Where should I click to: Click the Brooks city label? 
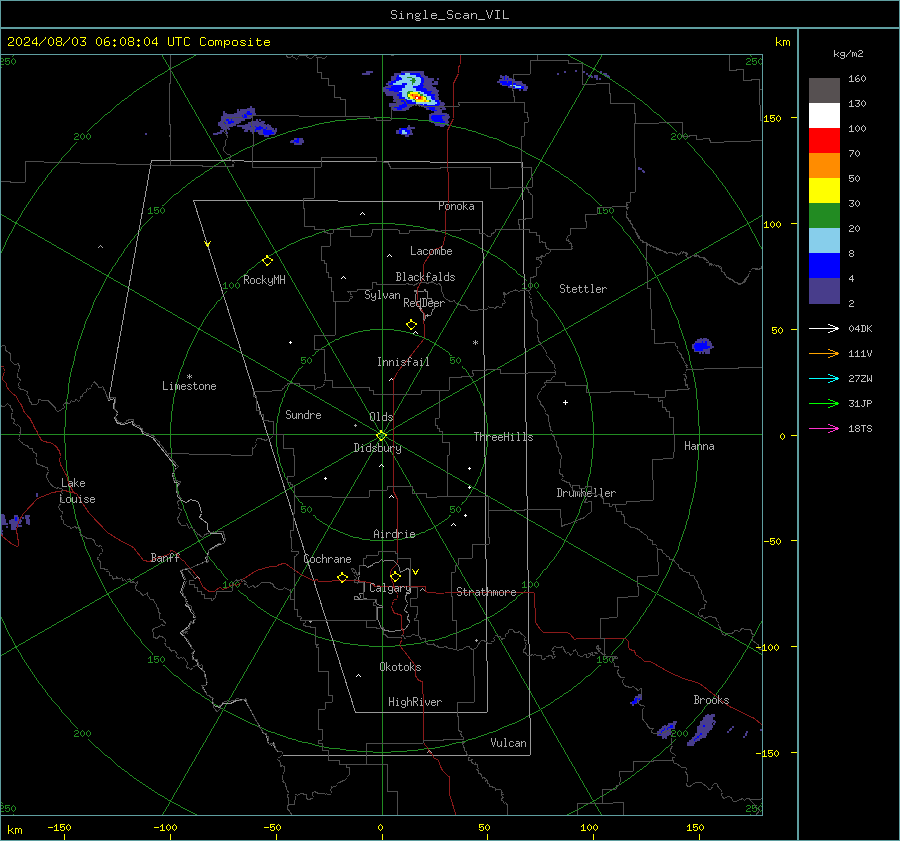click(x=711, y=700)
